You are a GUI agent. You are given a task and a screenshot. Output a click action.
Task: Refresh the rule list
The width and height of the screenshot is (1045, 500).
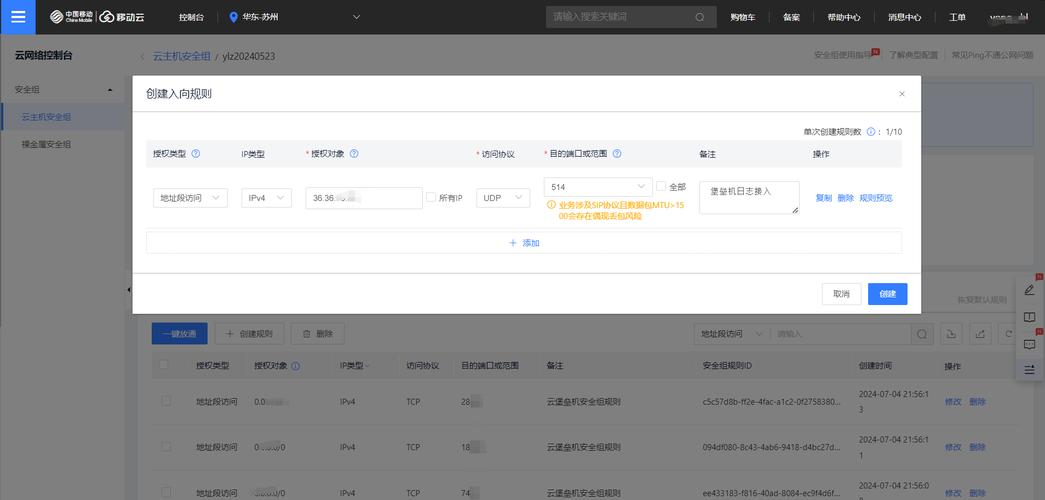pos(1008,334)
